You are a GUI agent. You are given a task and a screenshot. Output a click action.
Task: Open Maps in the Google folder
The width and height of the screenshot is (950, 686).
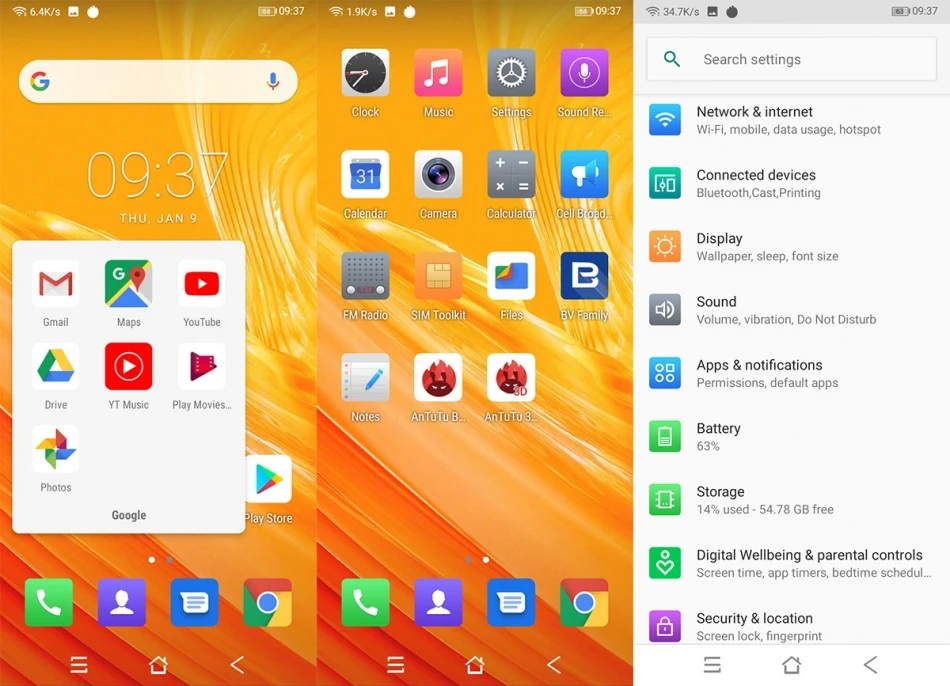pos(128,284)
